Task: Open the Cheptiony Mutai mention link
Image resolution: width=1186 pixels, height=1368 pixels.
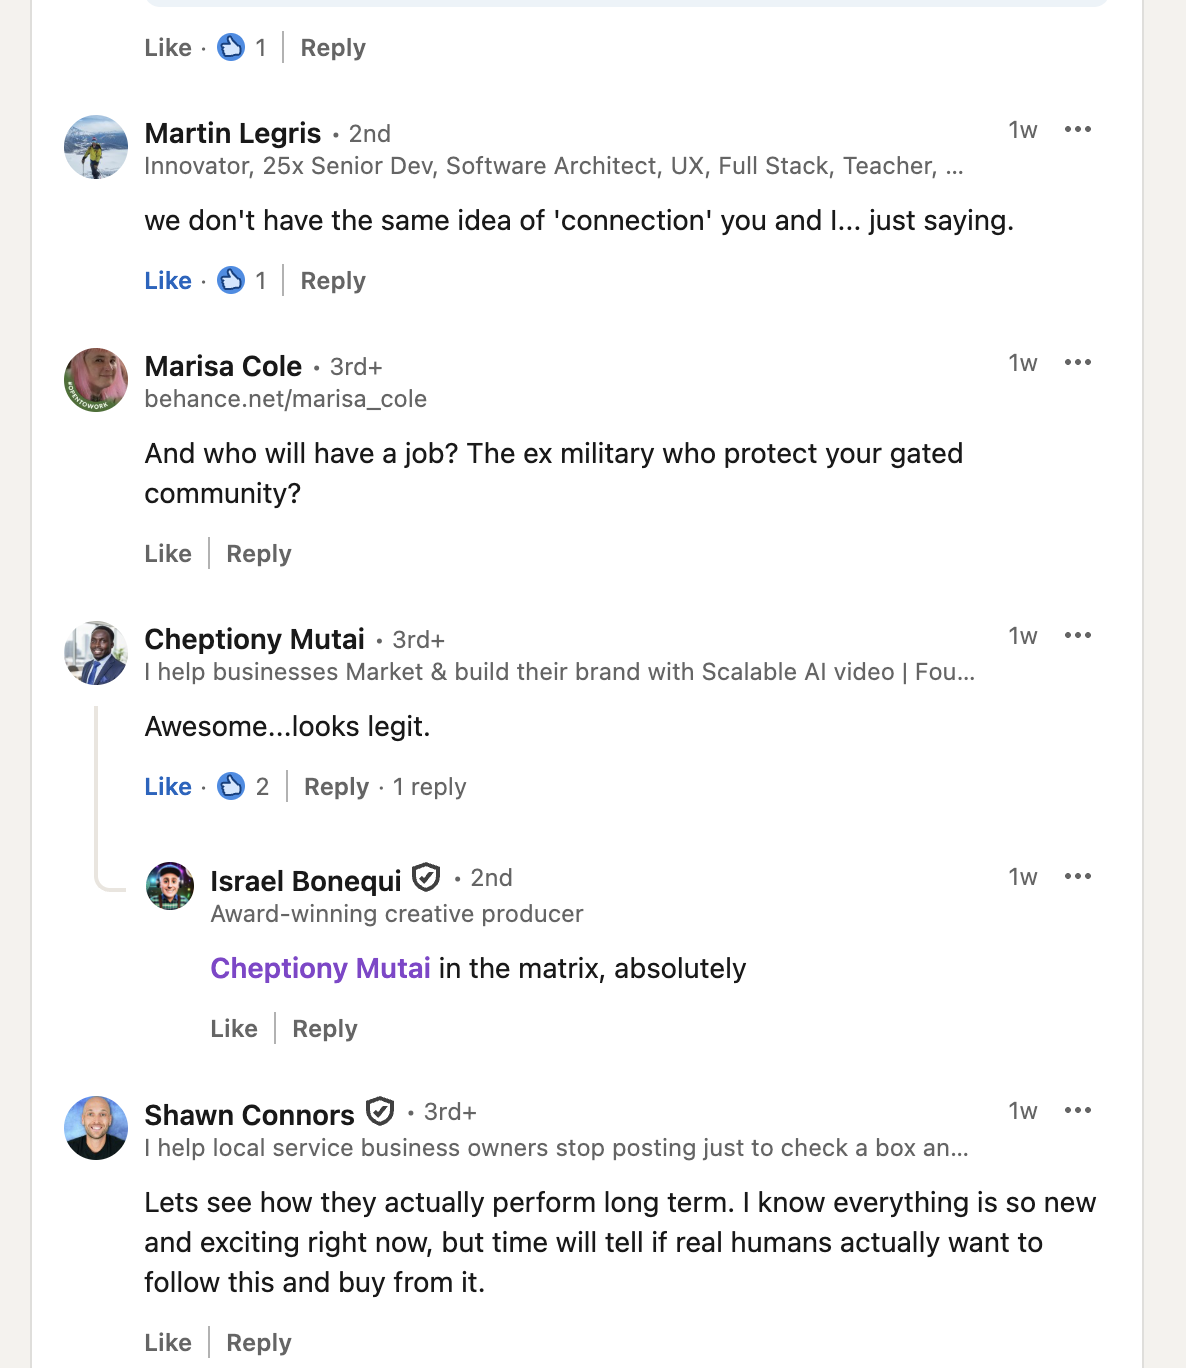Action: coord(320,969)
